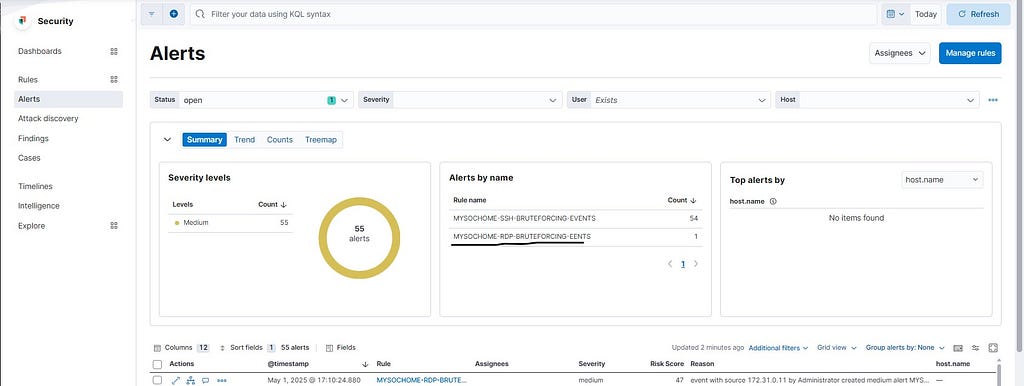This screenshot has height=386, width=1024.
Task: Open table settings sliders icon
Action: [976, 348]
